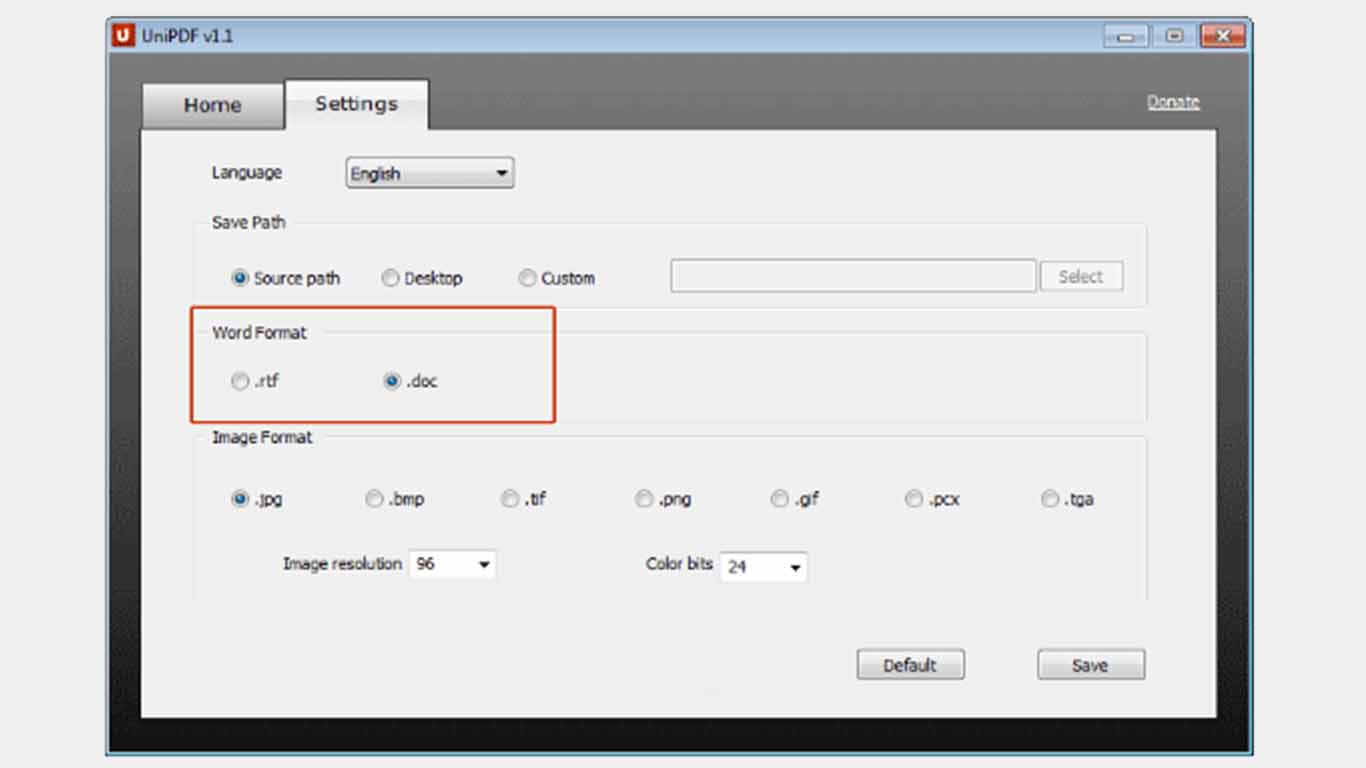This screenshot has width=1366, height=768.
Task: Open the Language dropdown showing English
Action: point(430,173)
